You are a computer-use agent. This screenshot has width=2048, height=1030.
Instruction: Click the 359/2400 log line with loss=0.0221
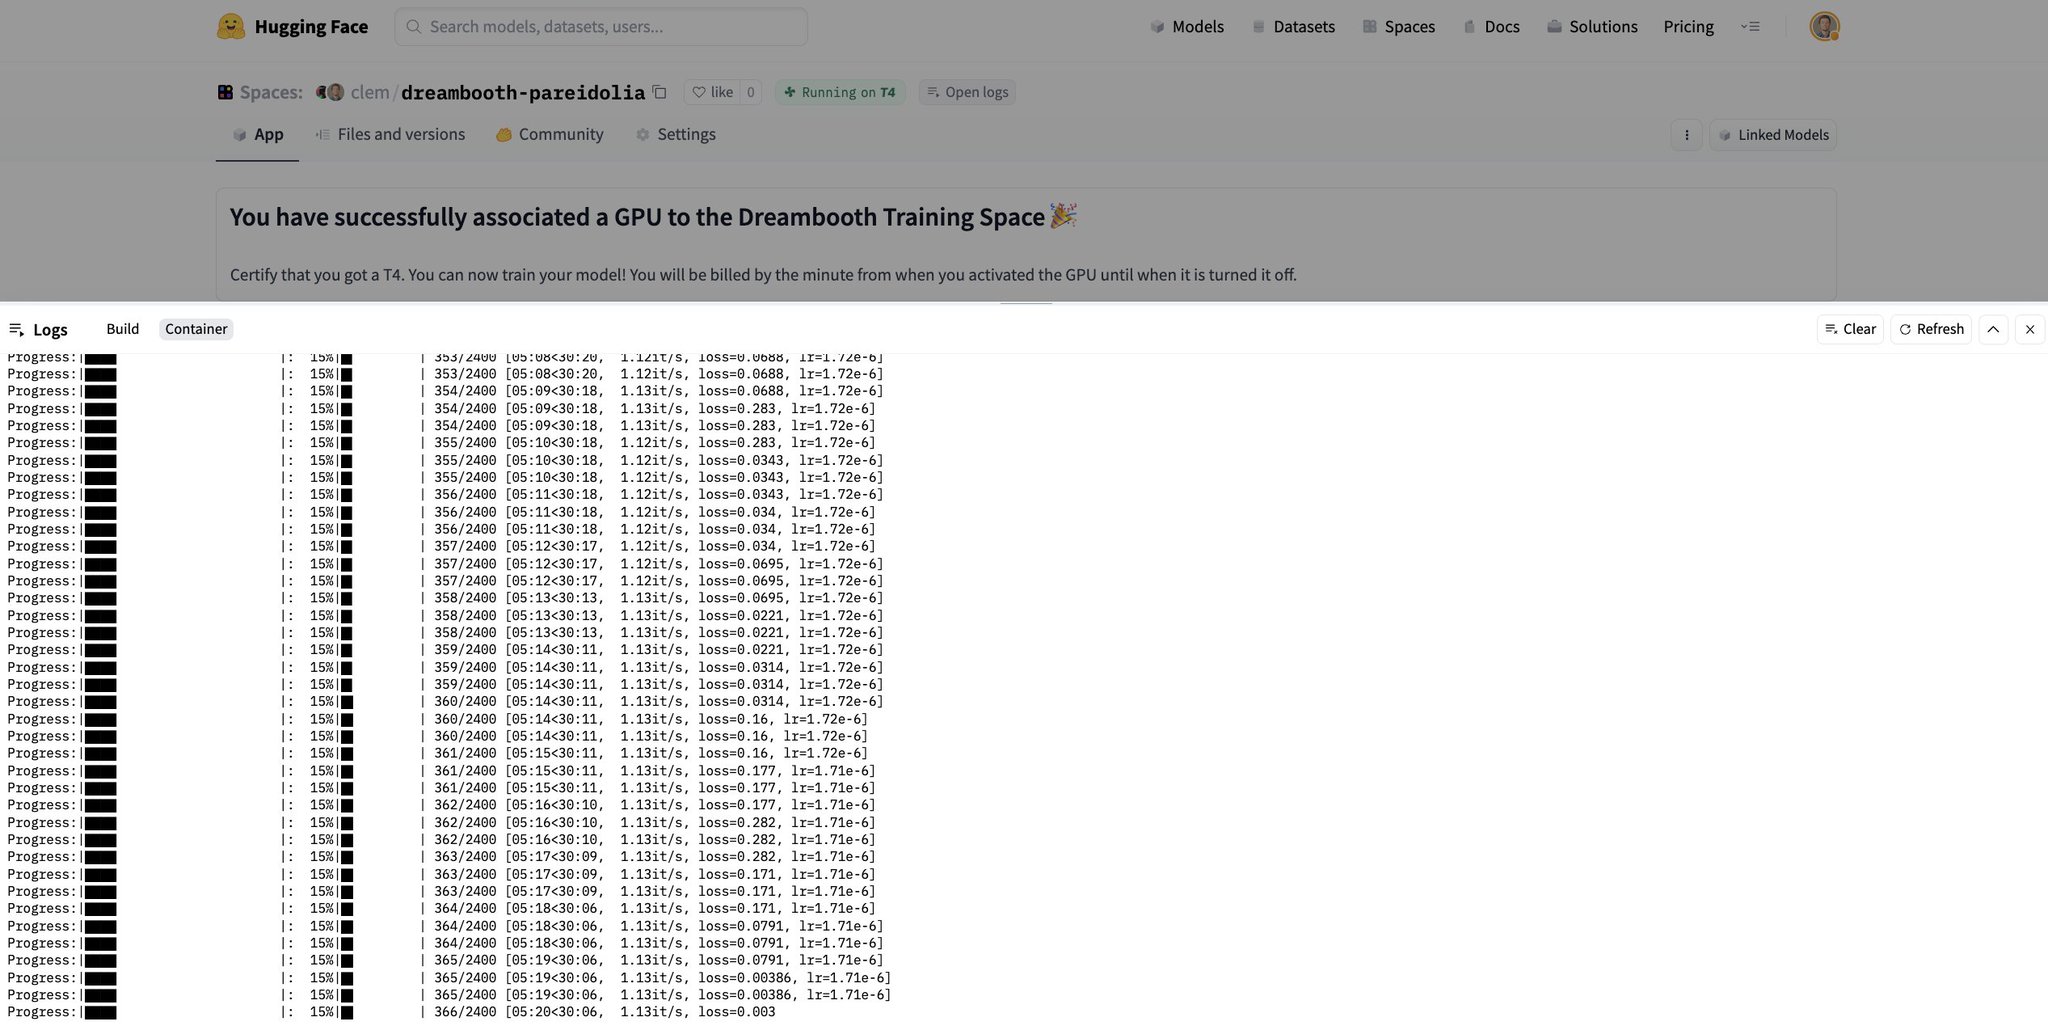[x=445, y=650]
